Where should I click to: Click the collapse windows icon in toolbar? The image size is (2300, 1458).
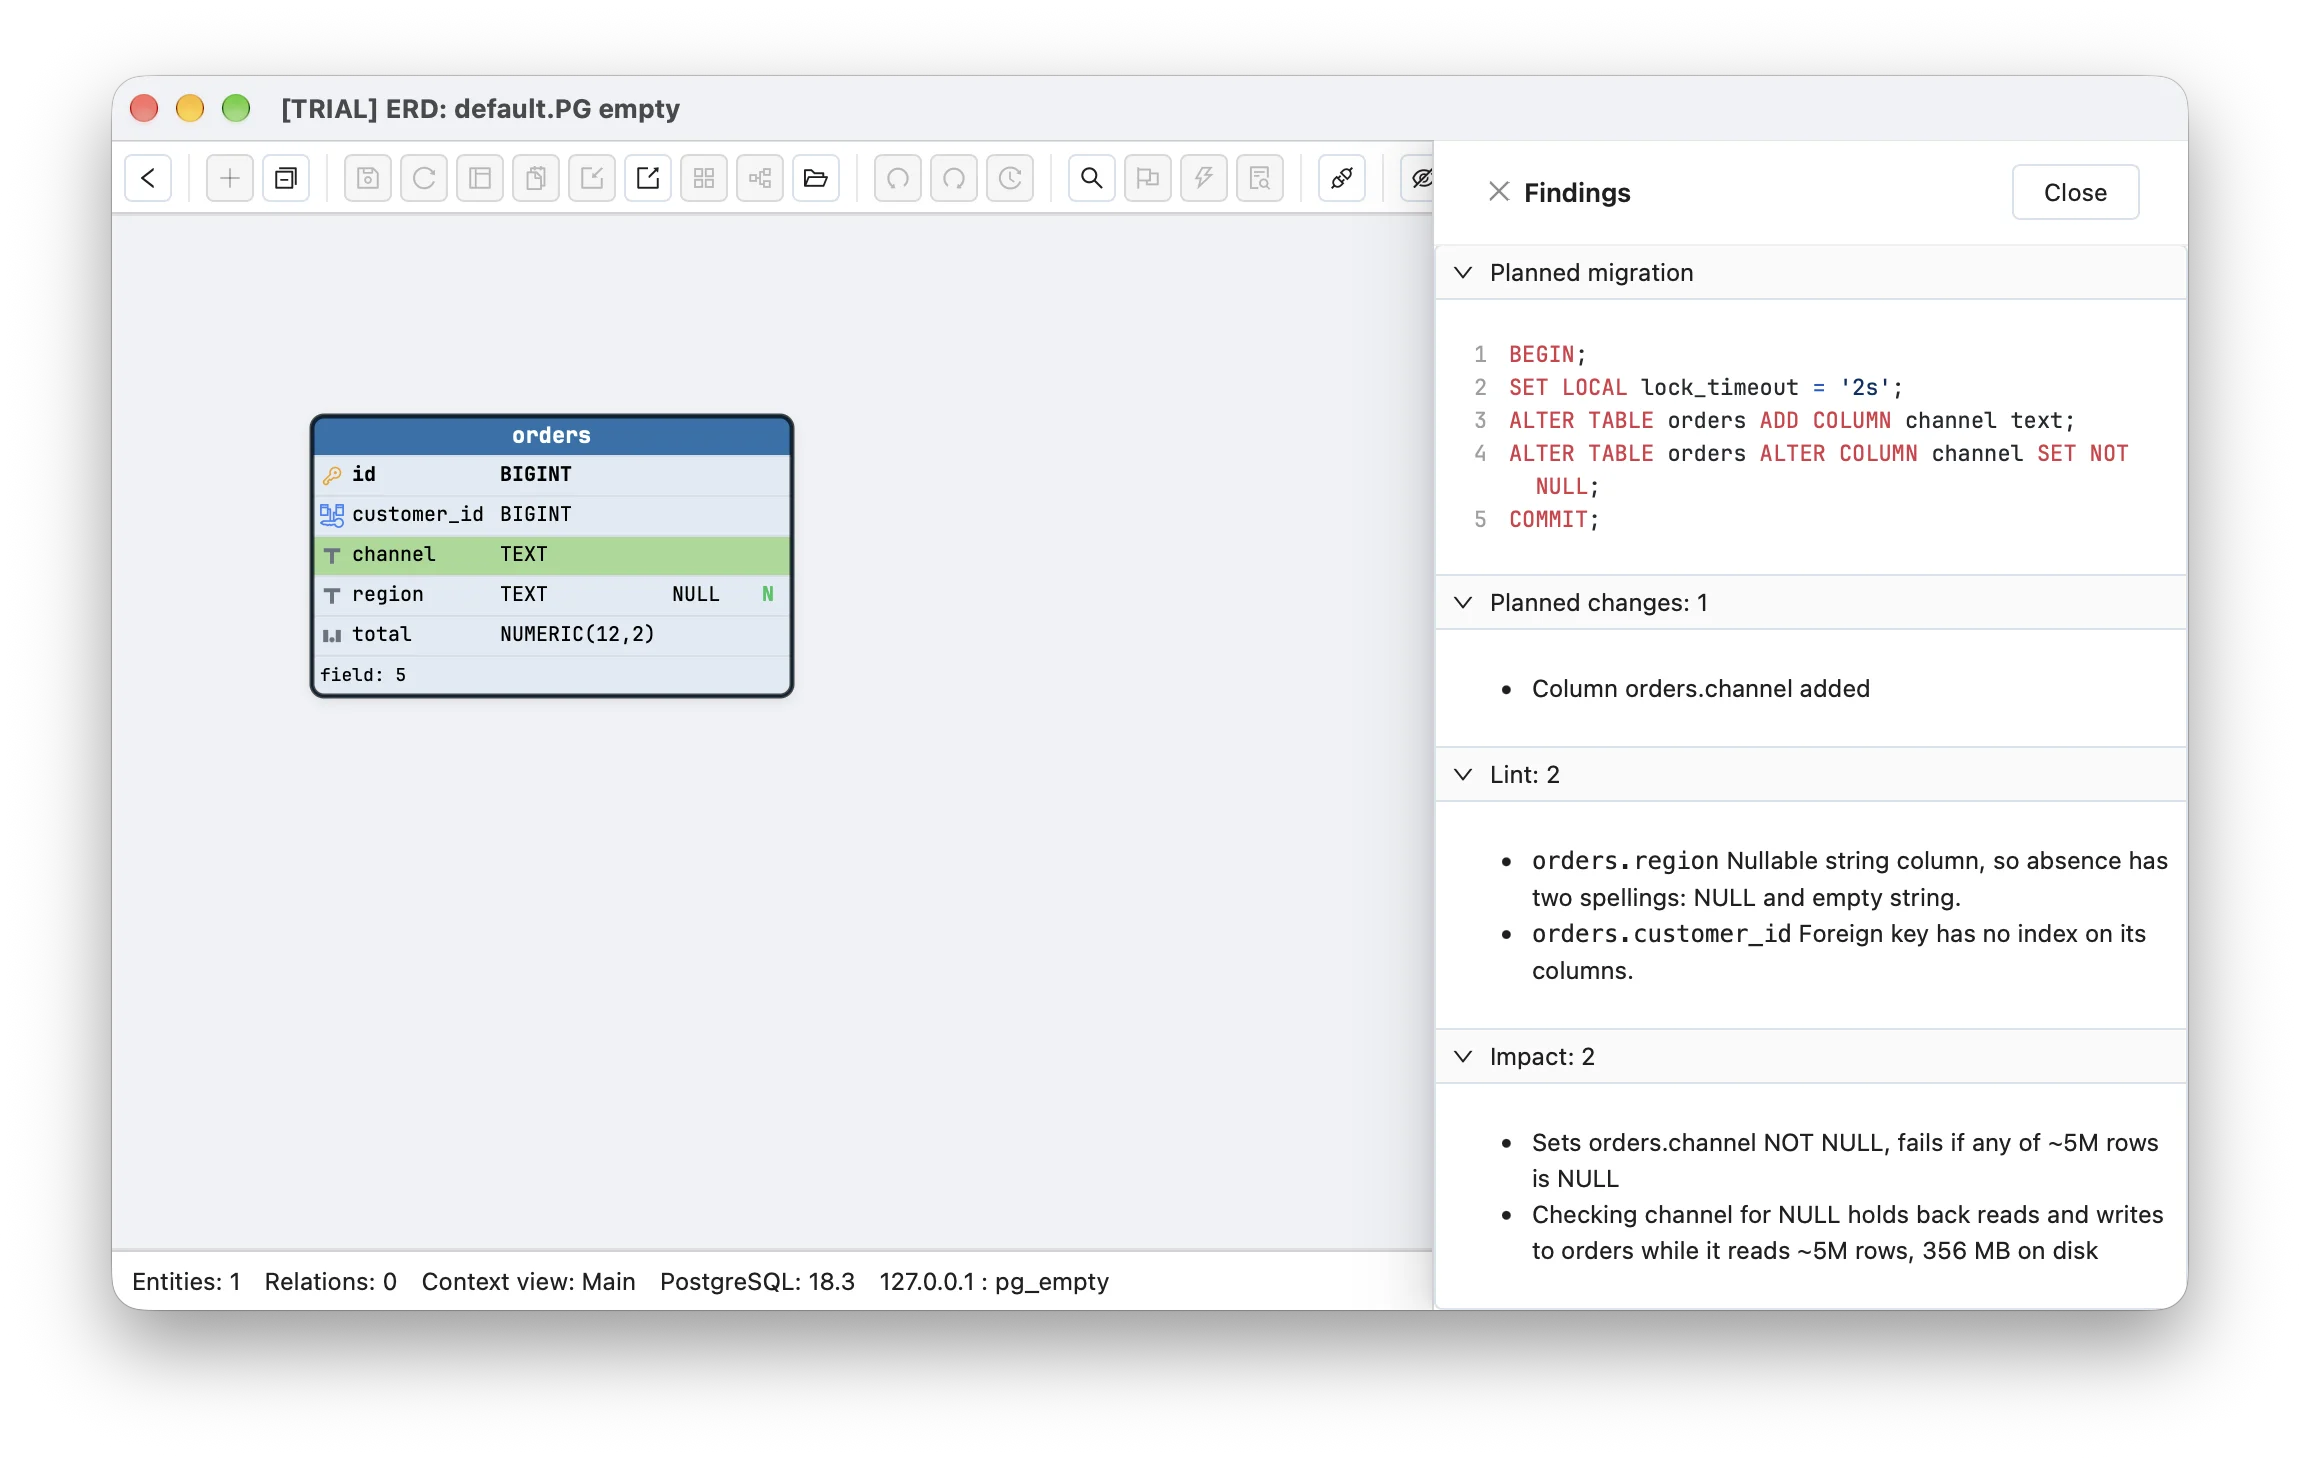tap(286, 178)
